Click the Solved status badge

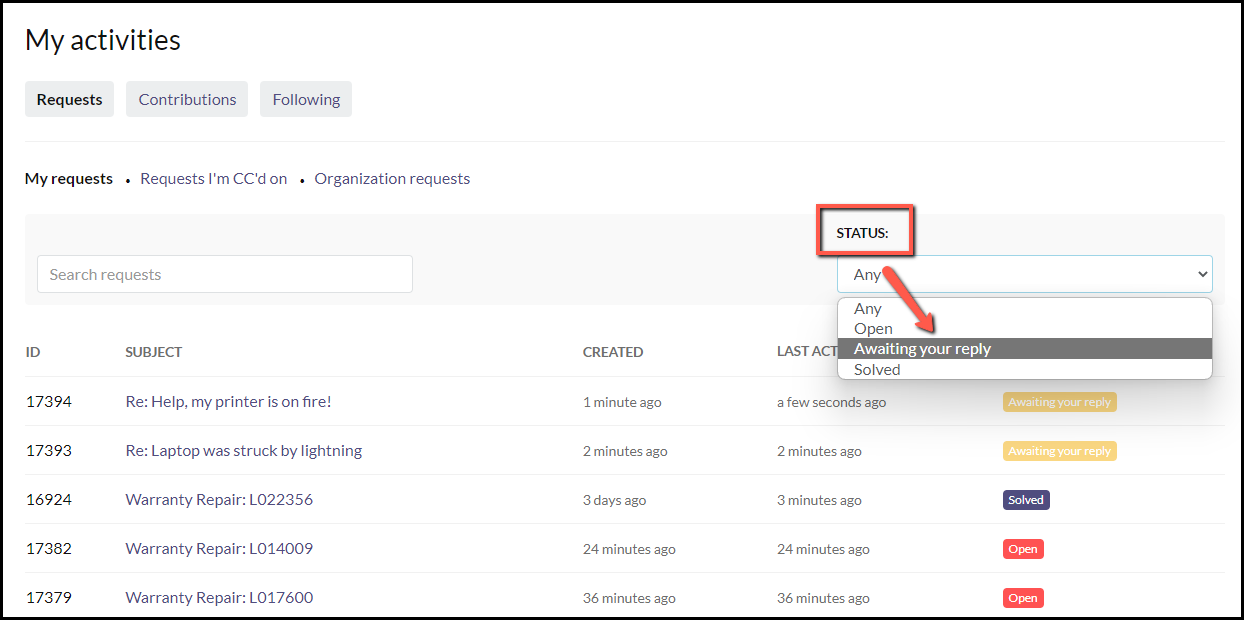coord(1026,500)
